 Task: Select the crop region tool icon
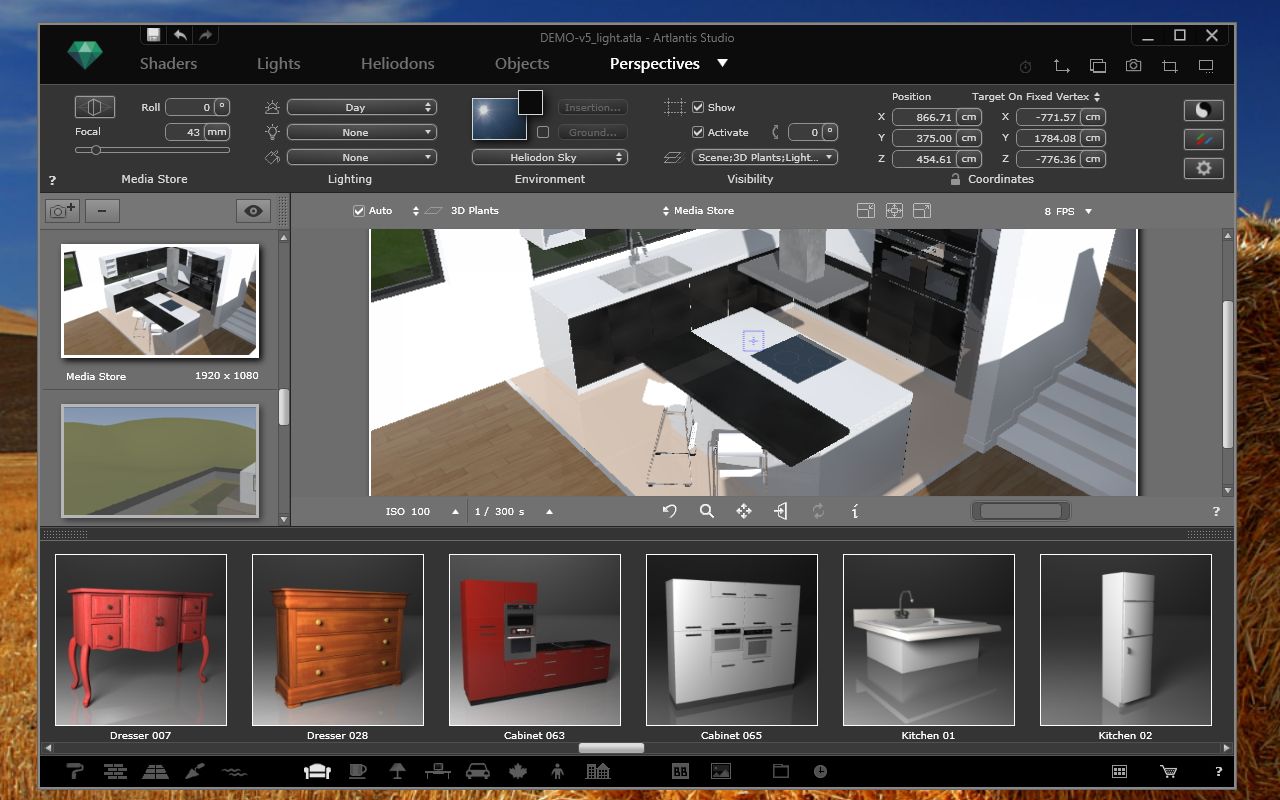click(1169, 66)
